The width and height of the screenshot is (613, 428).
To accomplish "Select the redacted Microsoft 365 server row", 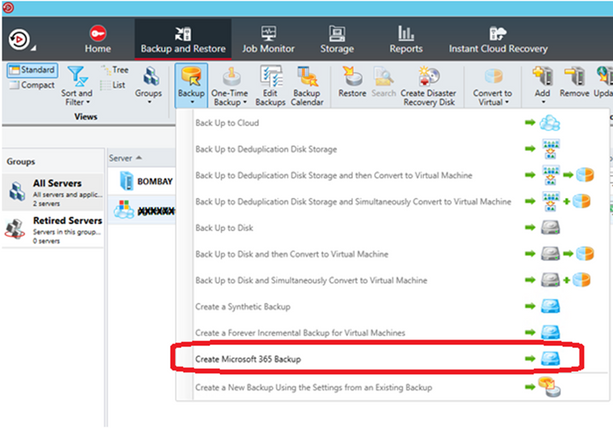I will pyautogui.click(x=142, y=210).
